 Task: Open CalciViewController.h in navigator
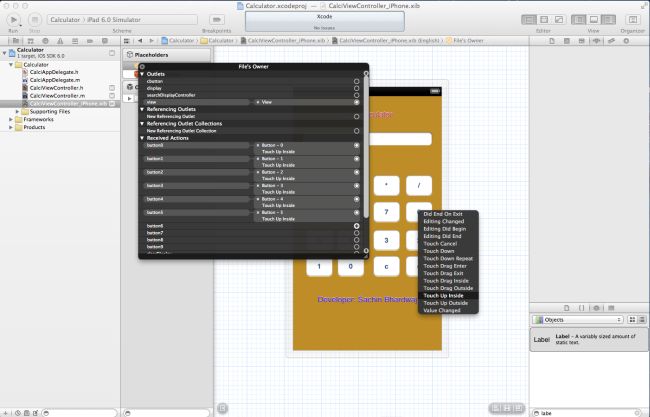pyautogui.click(x=56, y=88)
